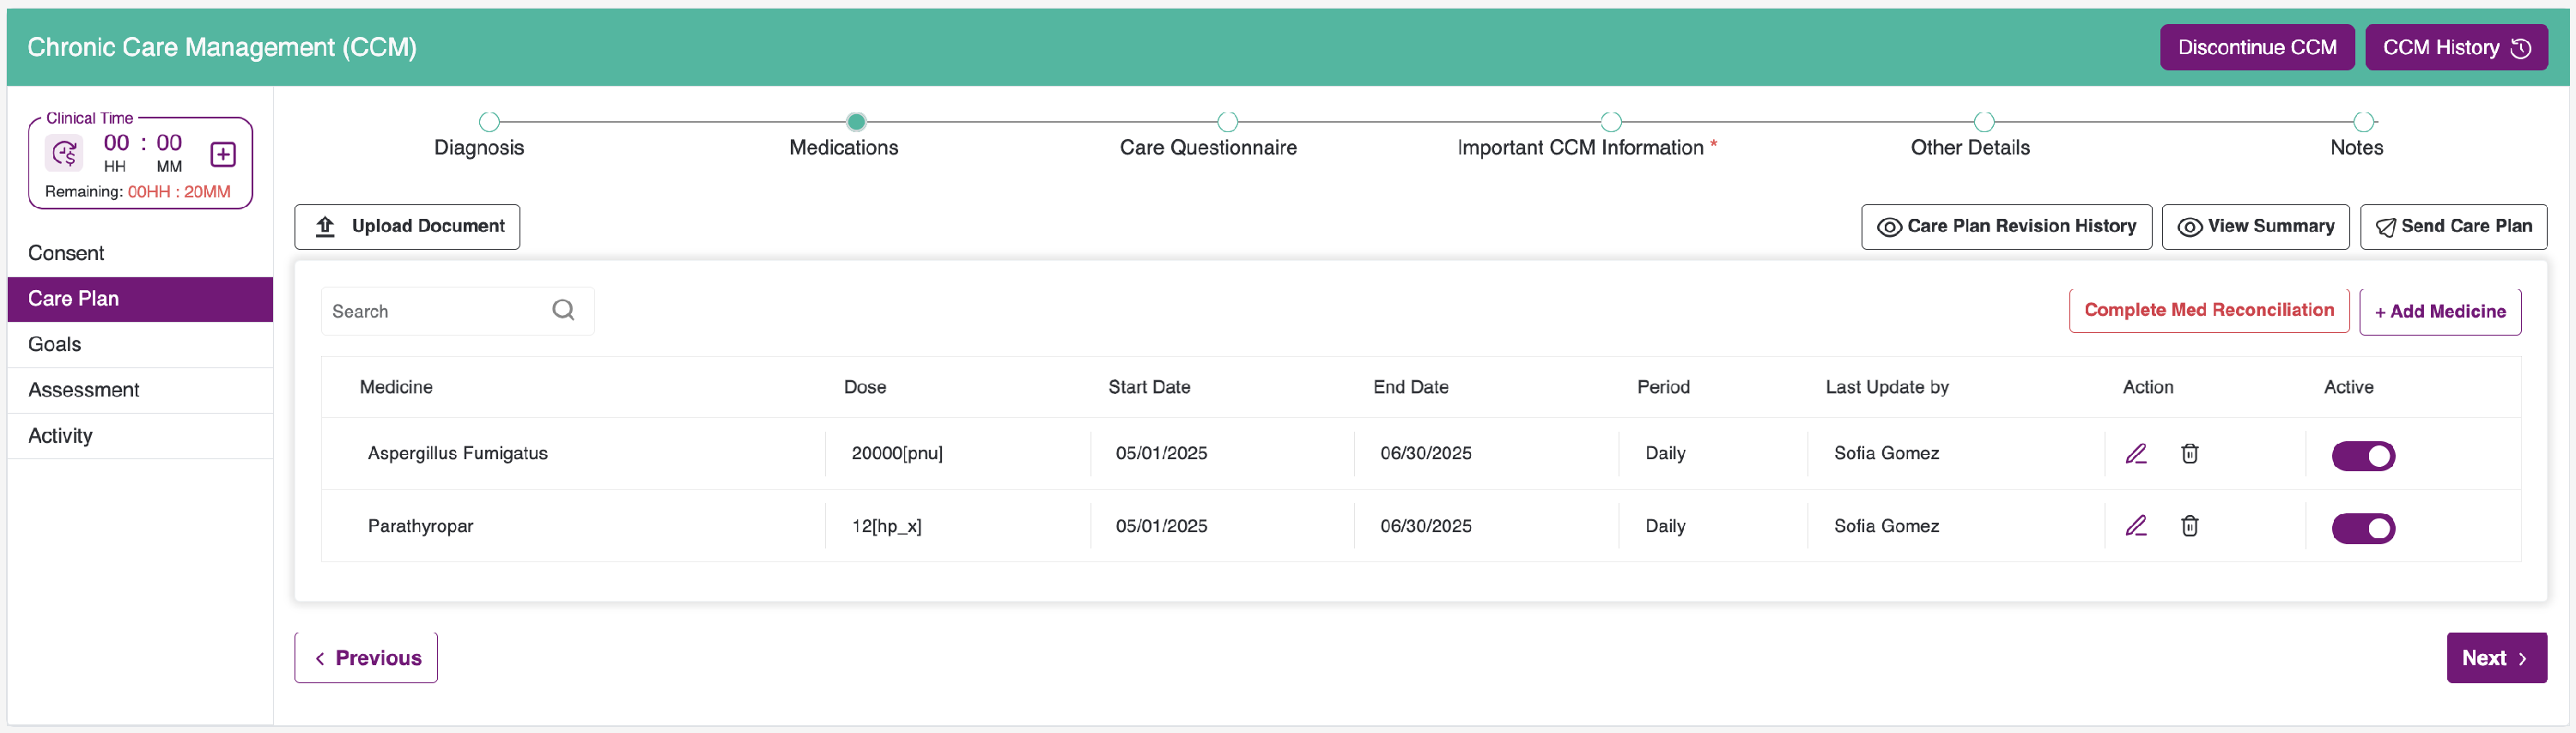The height and width of the screenshot is (733, 2576).
Task: Click Chronic Care Management (CCM) title
Action: point(222,47)
